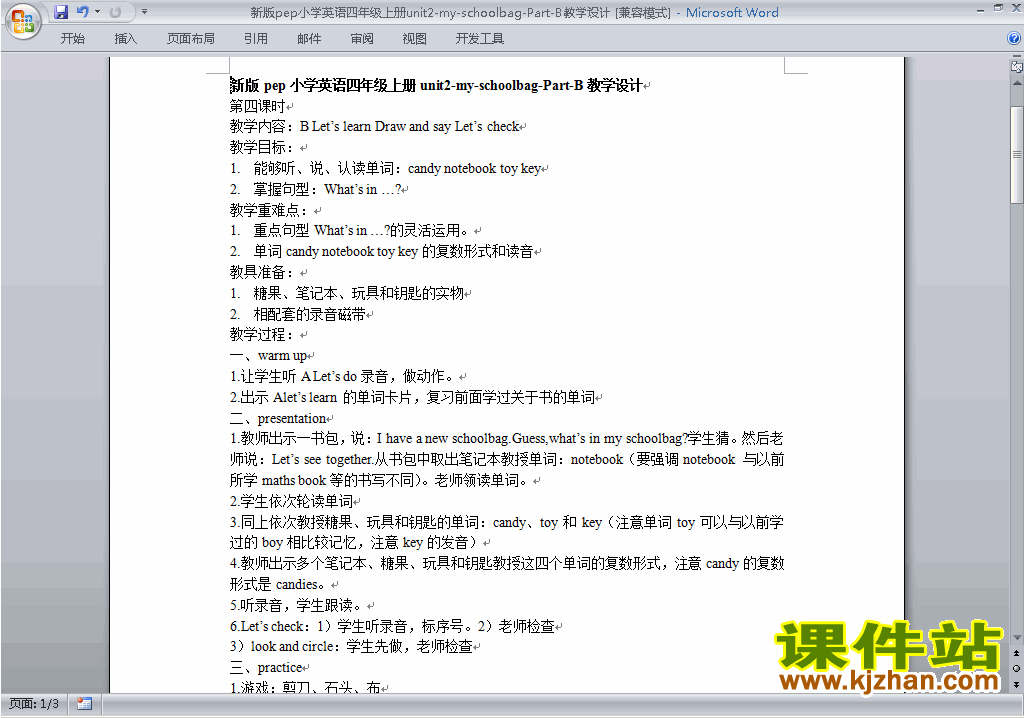Open the 开始 ribbon tab
1024x718 pixels.
pos(72,39)
